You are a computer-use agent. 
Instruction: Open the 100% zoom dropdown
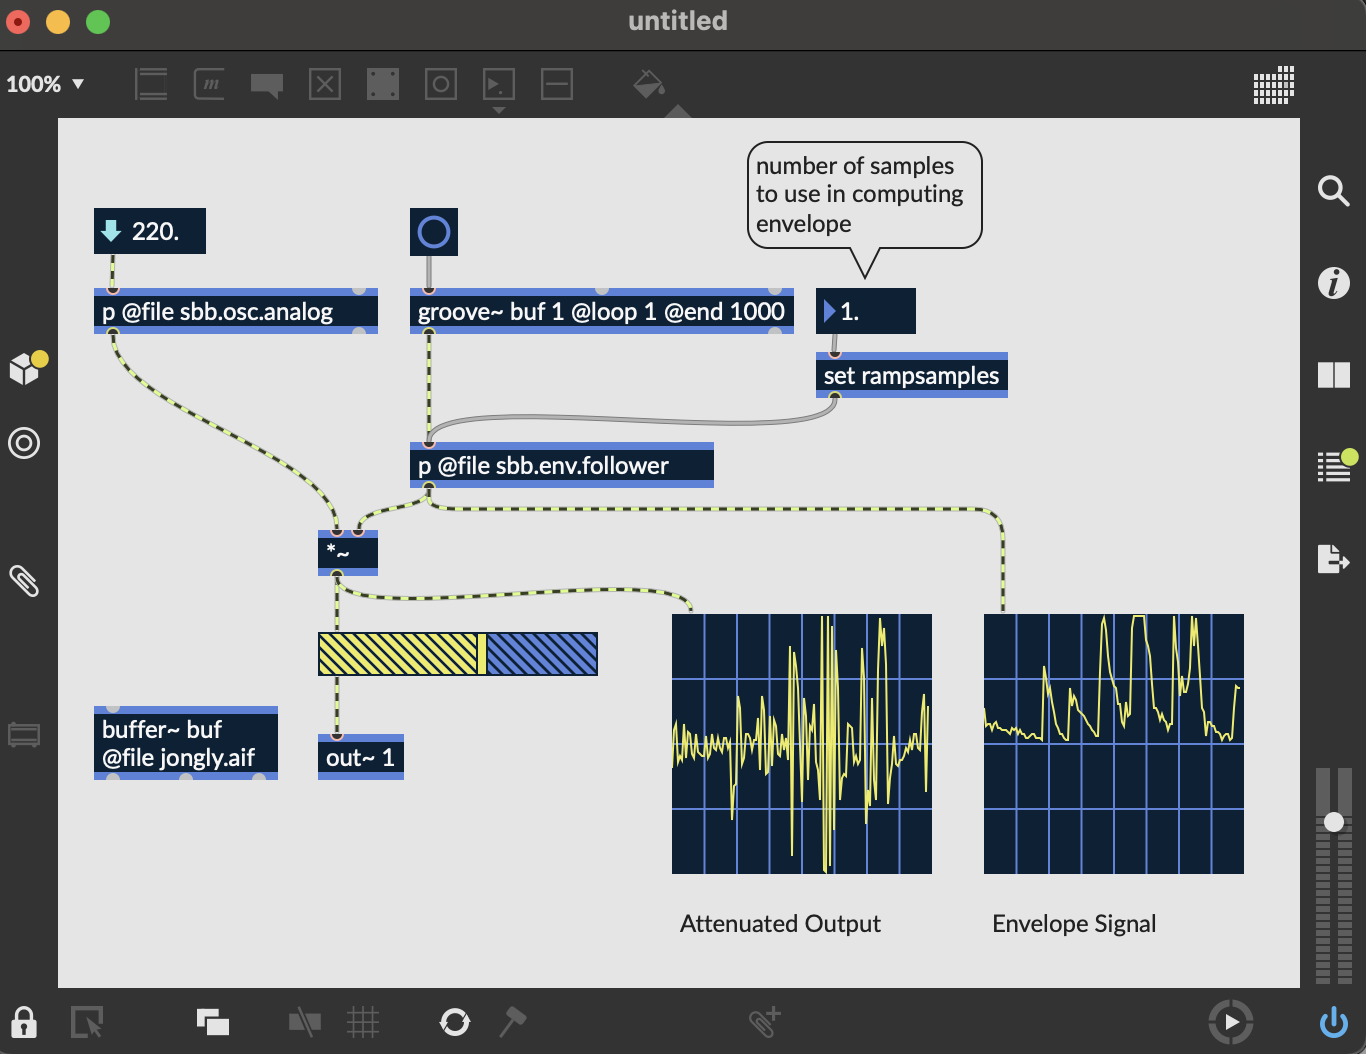point(45,84)
